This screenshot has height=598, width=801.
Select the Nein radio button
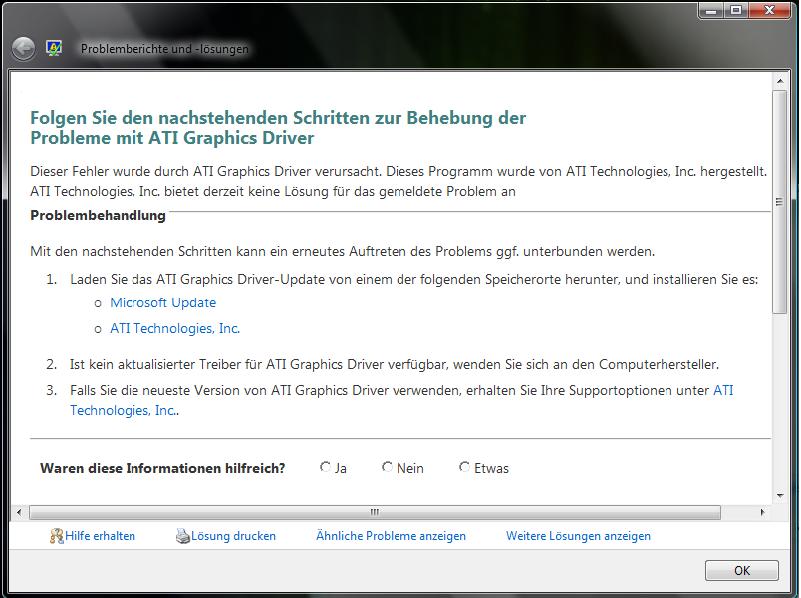click(x=387, y=467)
